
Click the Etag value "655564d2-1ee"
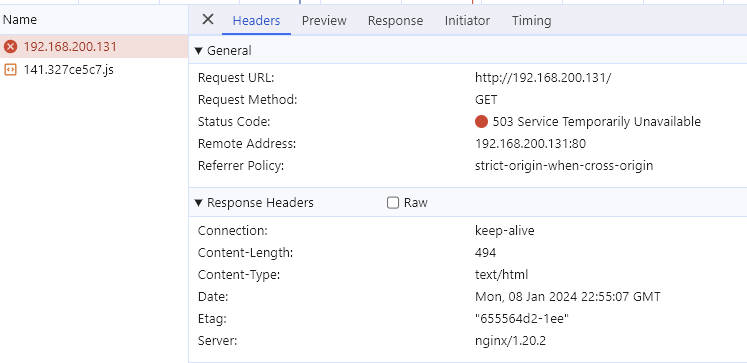click(x=522, y=319)
